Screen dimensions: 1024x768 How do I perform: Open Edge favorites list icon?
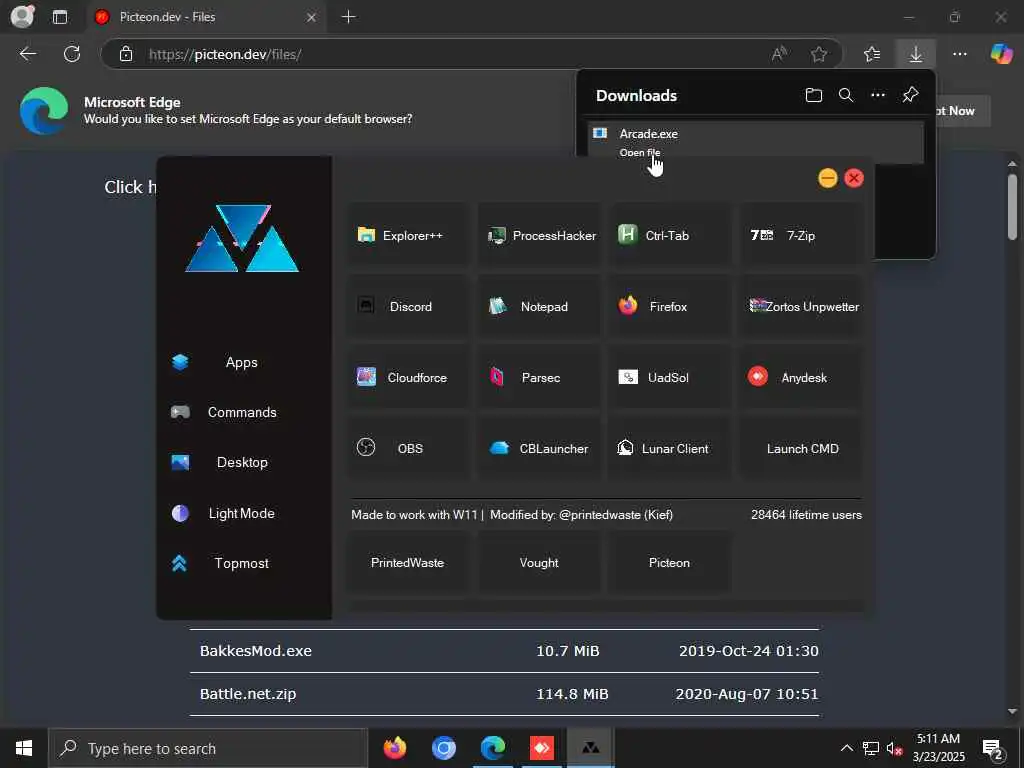point(872,54)
